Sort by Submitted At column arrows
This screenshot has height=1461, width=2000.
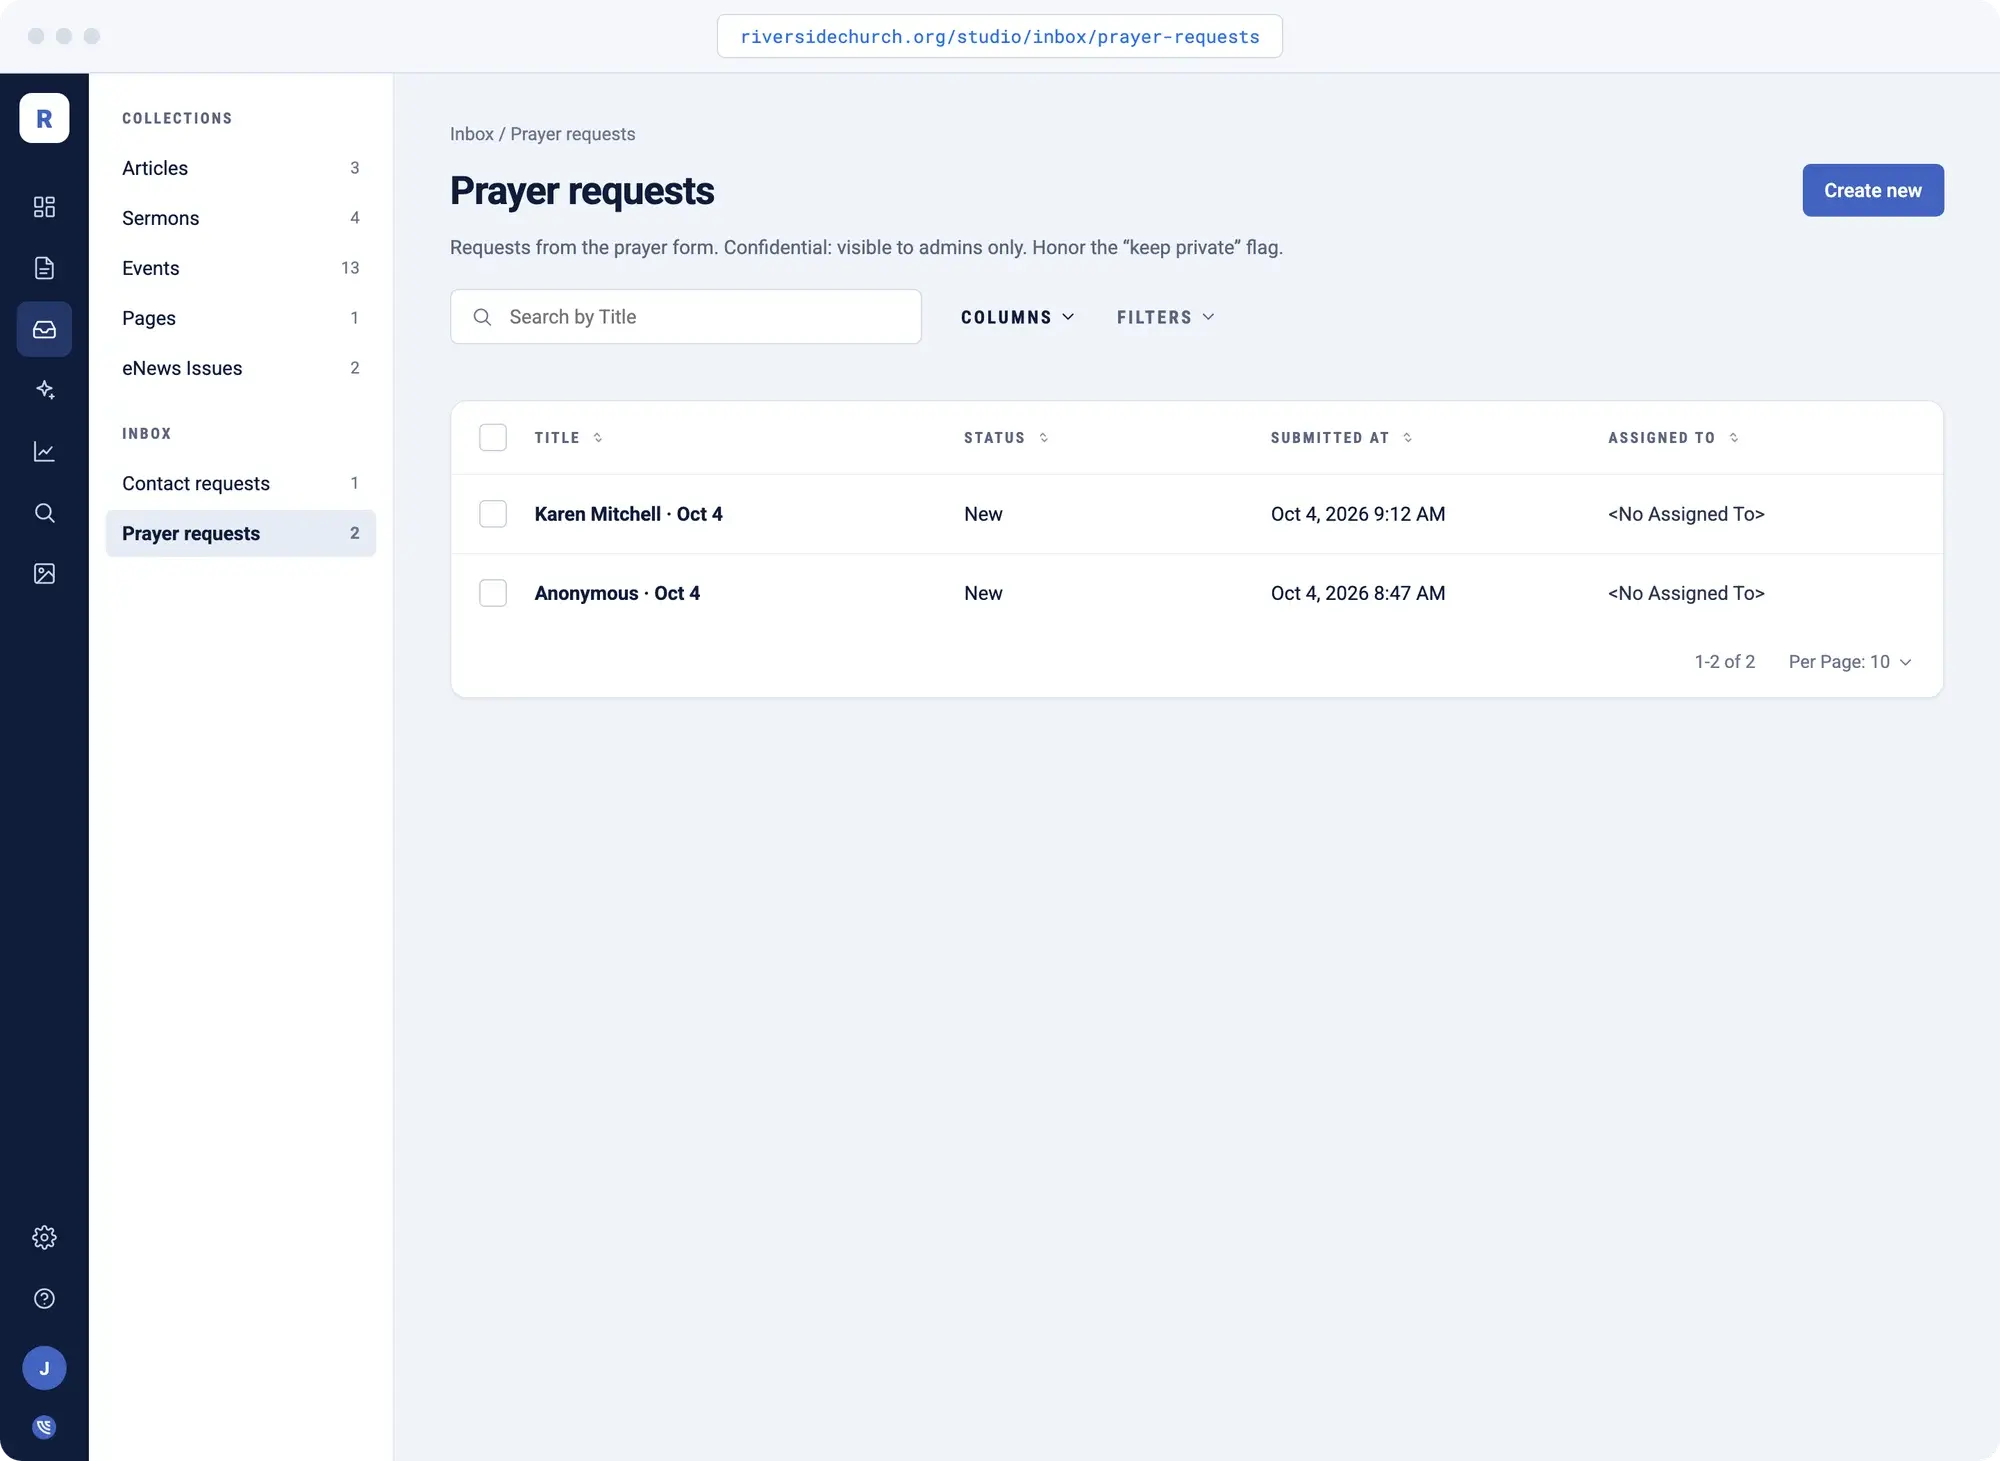(1408, 438)
